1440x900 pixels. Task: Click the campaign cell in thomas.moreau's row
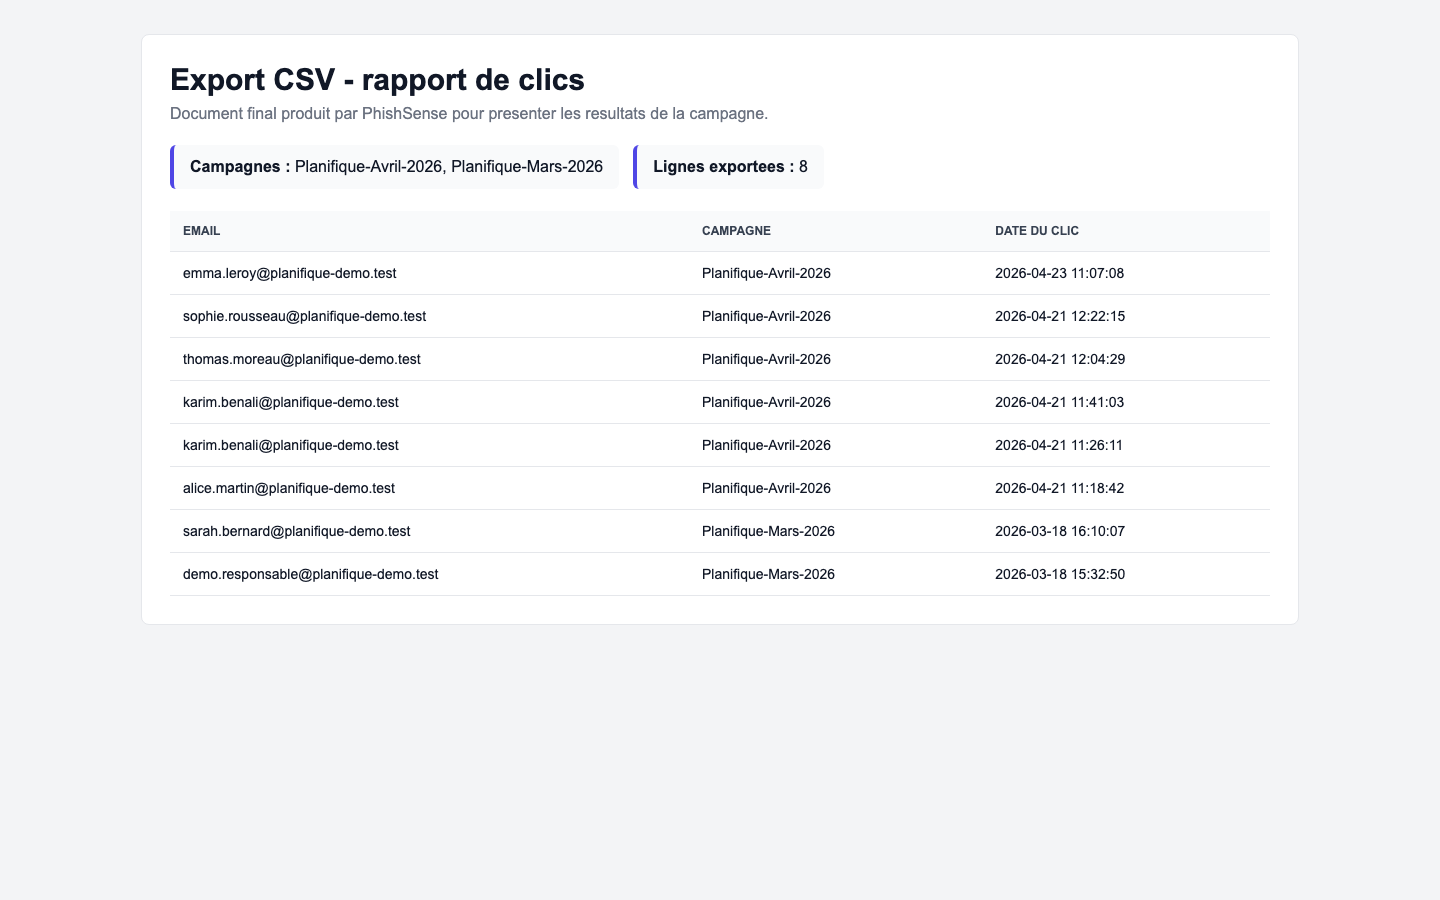(x=766, y=359)
